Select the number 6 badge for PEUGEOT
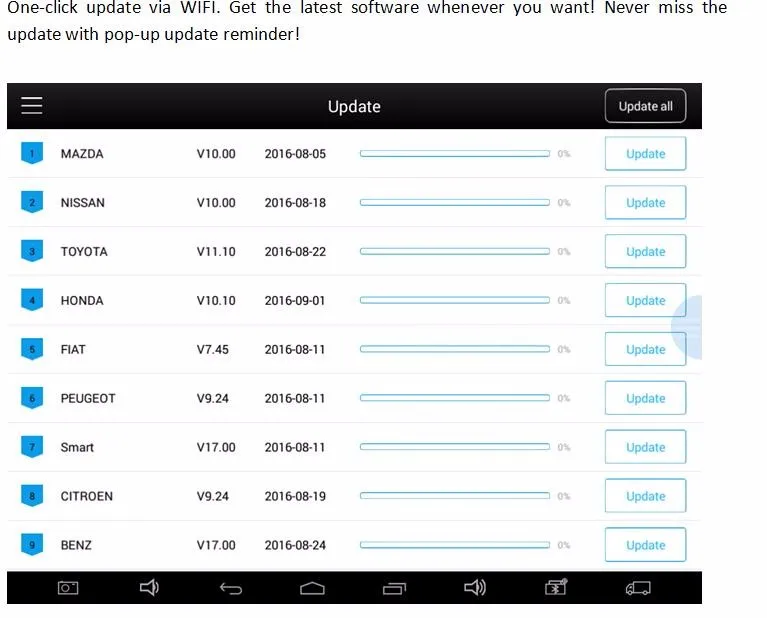Image resolution: width=767 pixels, height=618 pixels. [x=32, y=398]
